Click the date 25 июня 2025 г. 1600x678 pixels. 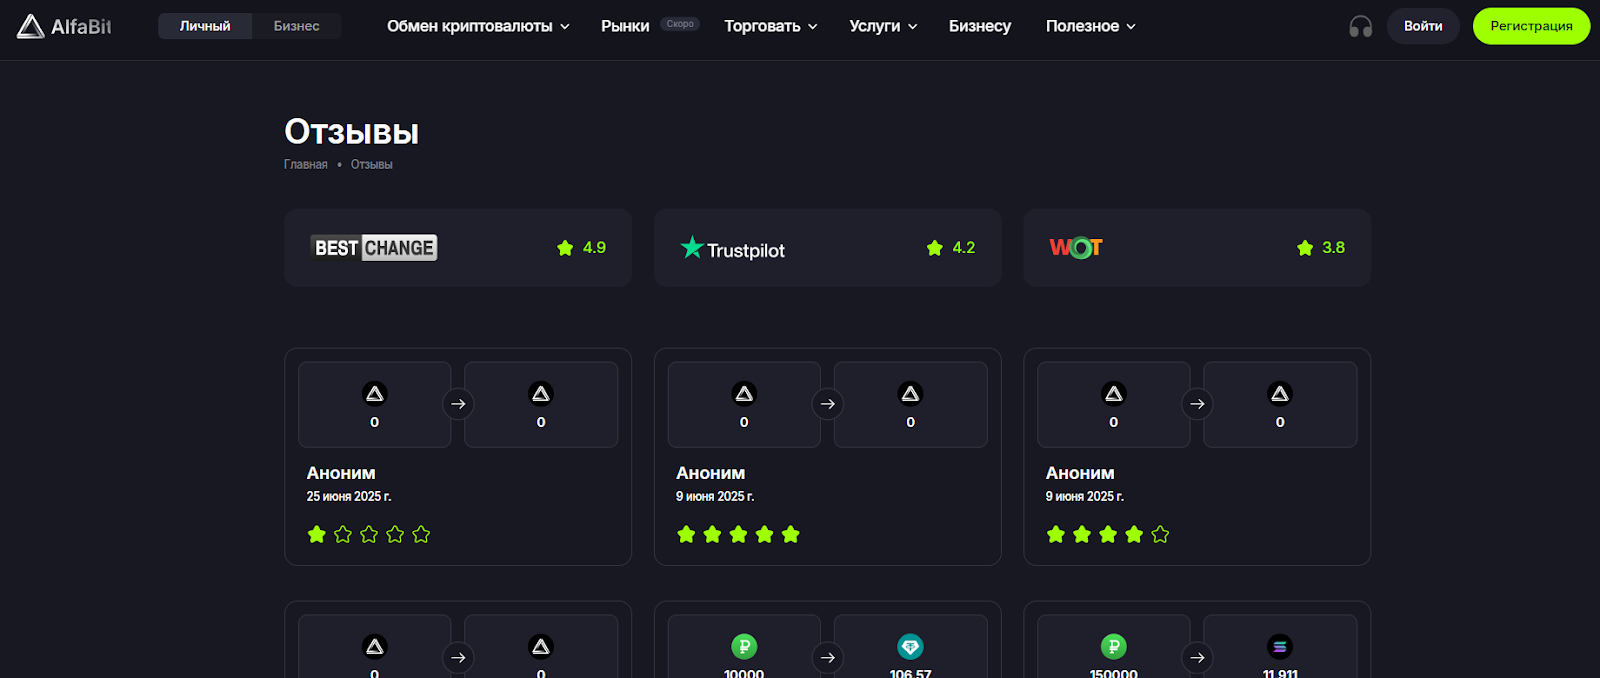click(x=349, y=496)
